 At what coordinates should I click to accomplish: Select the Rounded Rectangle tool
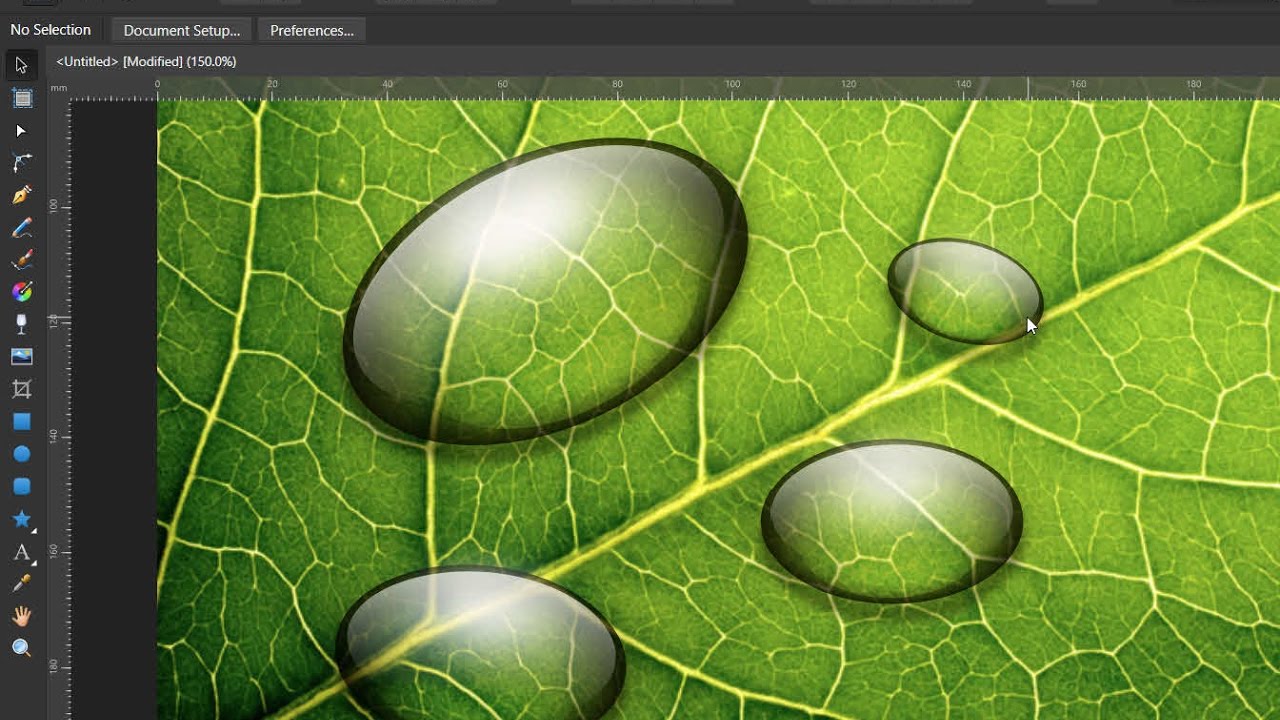pos(21,486)
